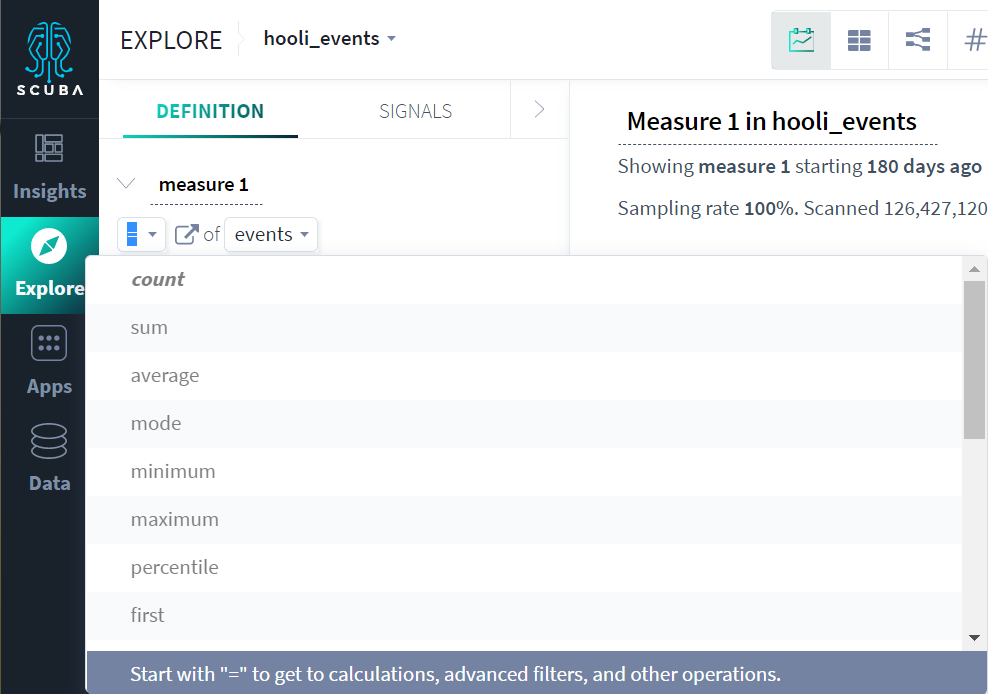This screenshot has height=694, width=988.
Task: Collapse the measure 1 section
Action: 126,183
